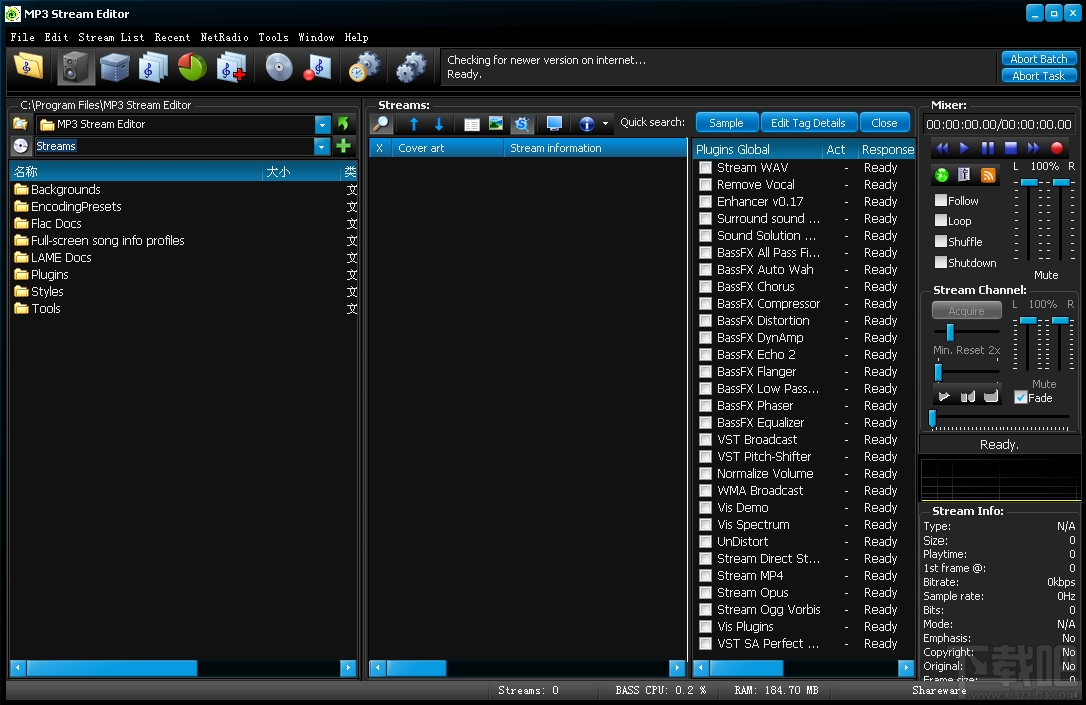Enable the Follow checkbox
This screenshot has height=705, width=1086.
941,200
